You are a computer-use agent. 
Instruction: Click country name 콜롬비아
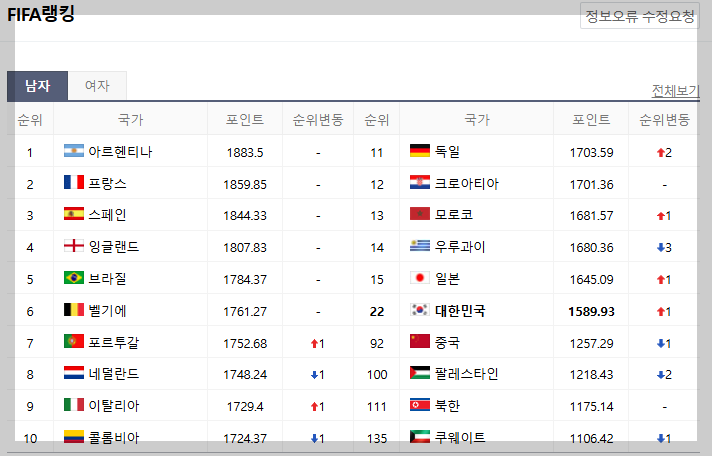coord(114,437)
